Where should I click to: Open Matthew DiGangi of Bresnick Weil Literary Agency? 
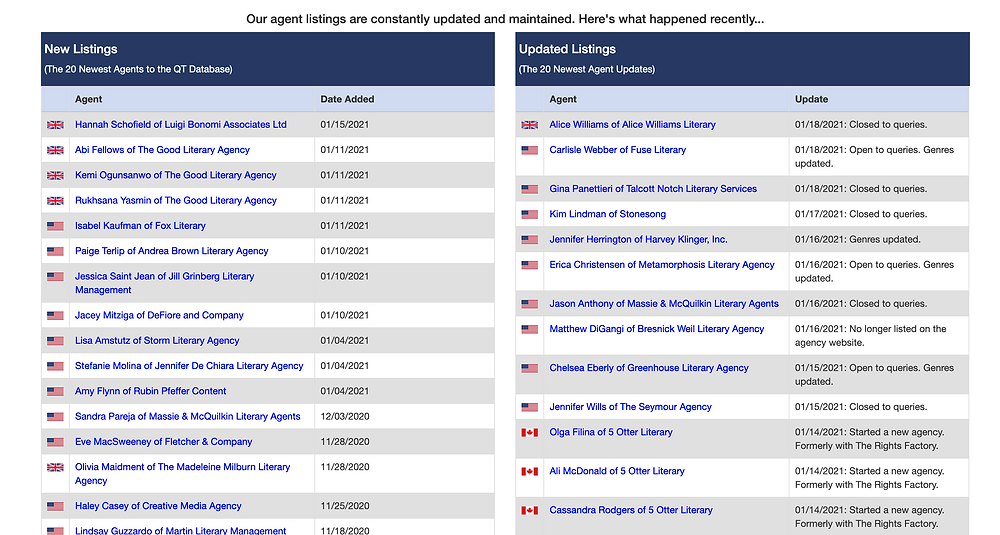pos(656,329)
